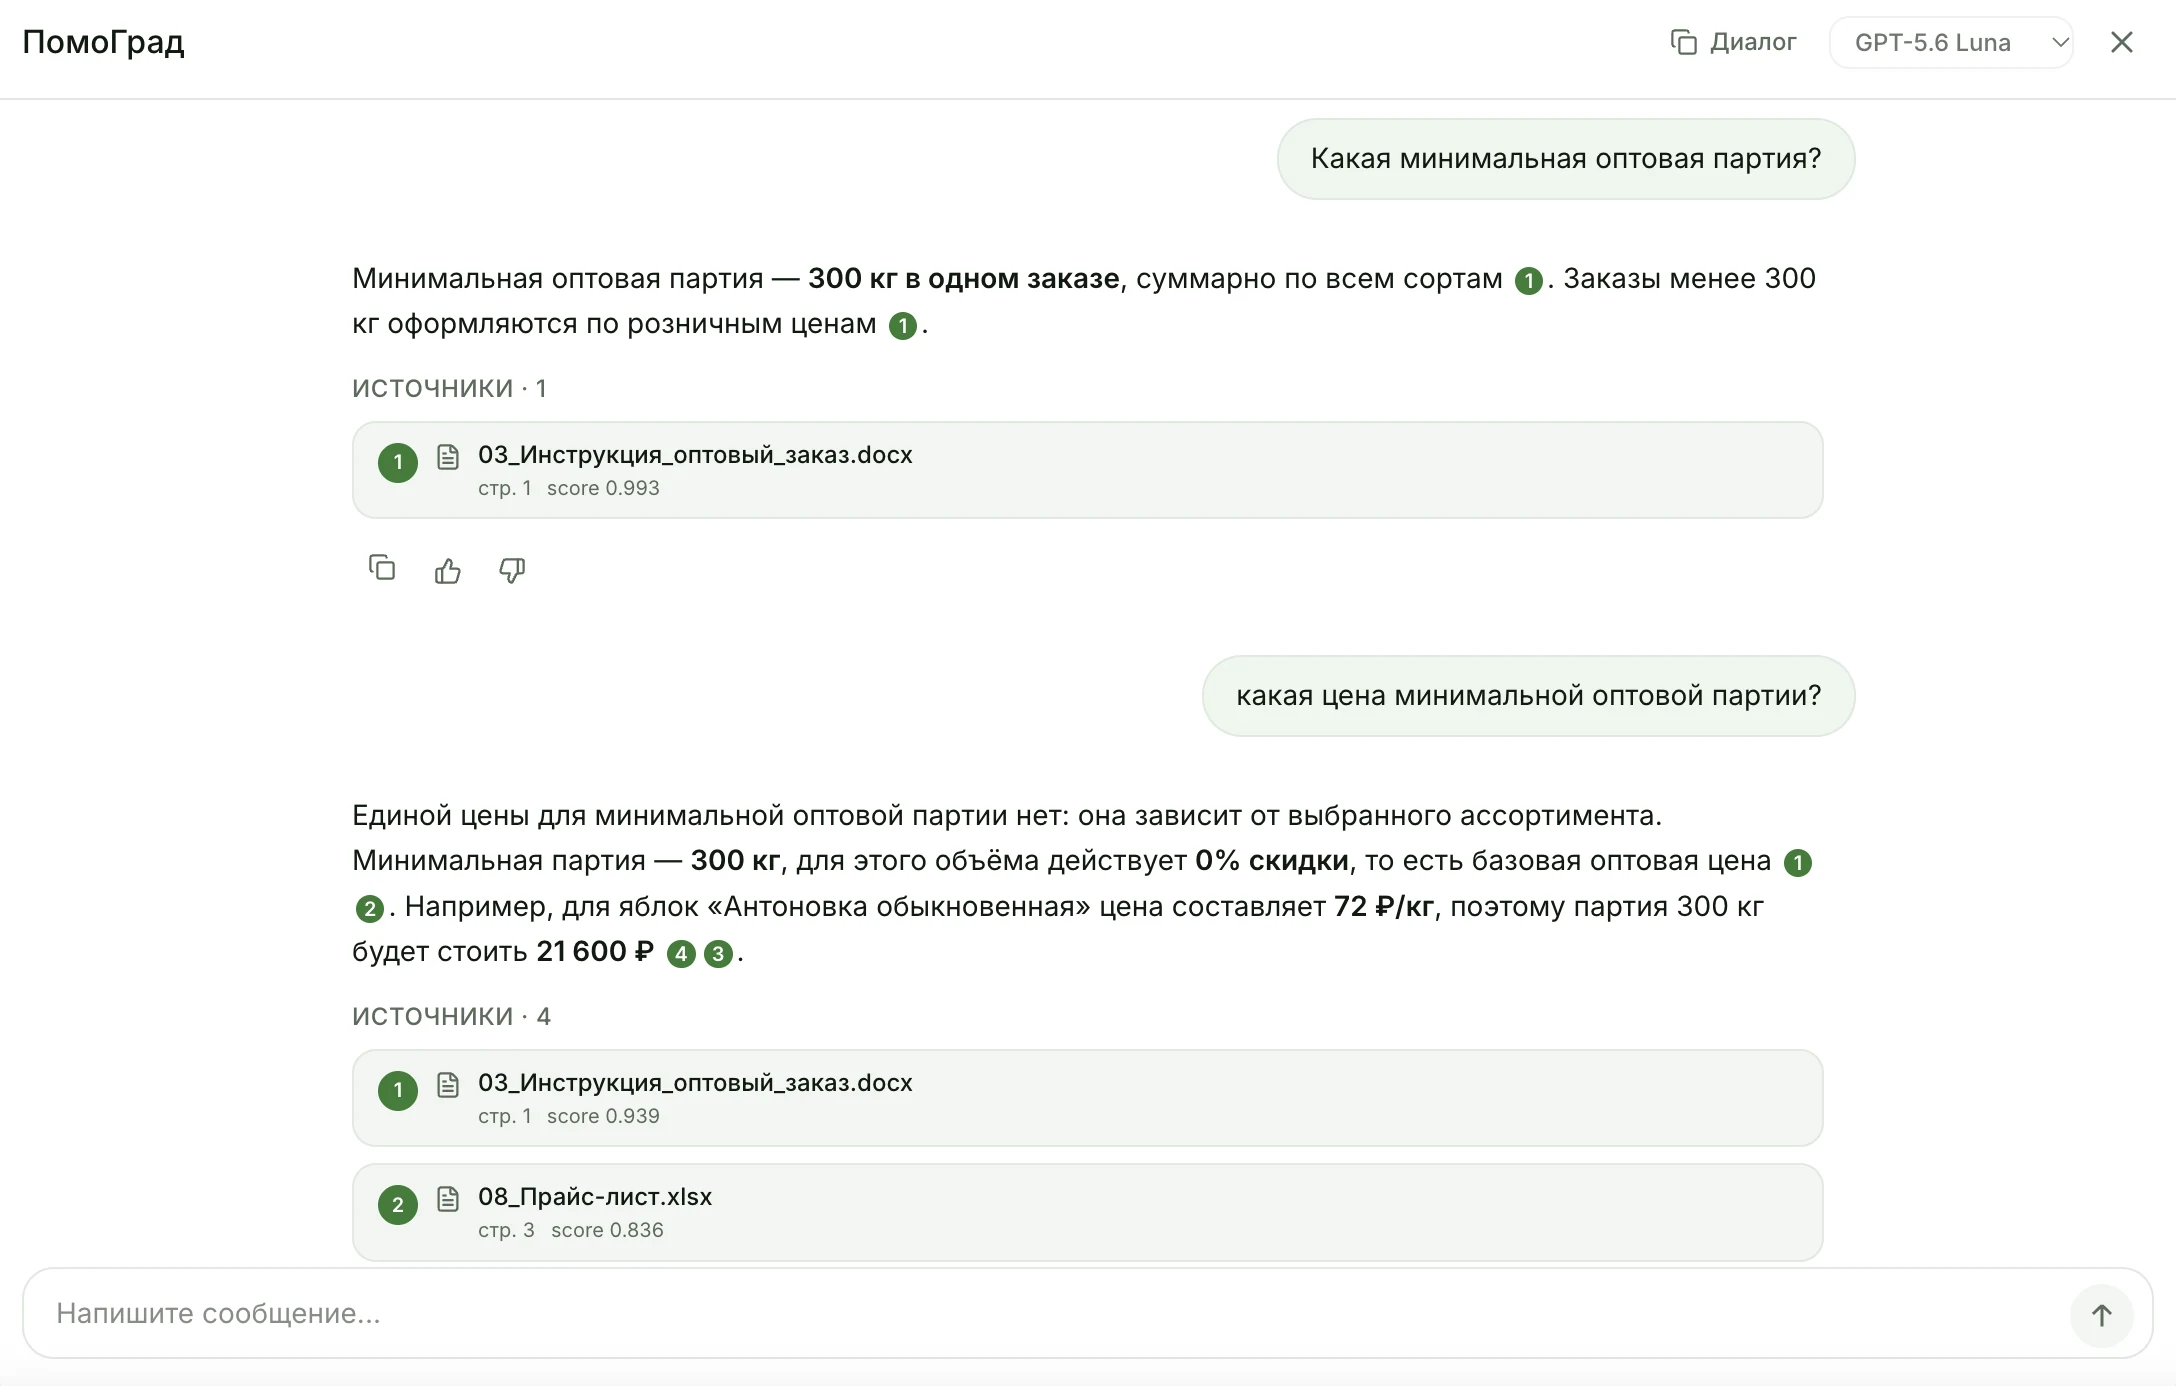Close the ПомоГрад chat panel
2176x1386 pixels.
pyautogui.click(x=2122, y=42)
